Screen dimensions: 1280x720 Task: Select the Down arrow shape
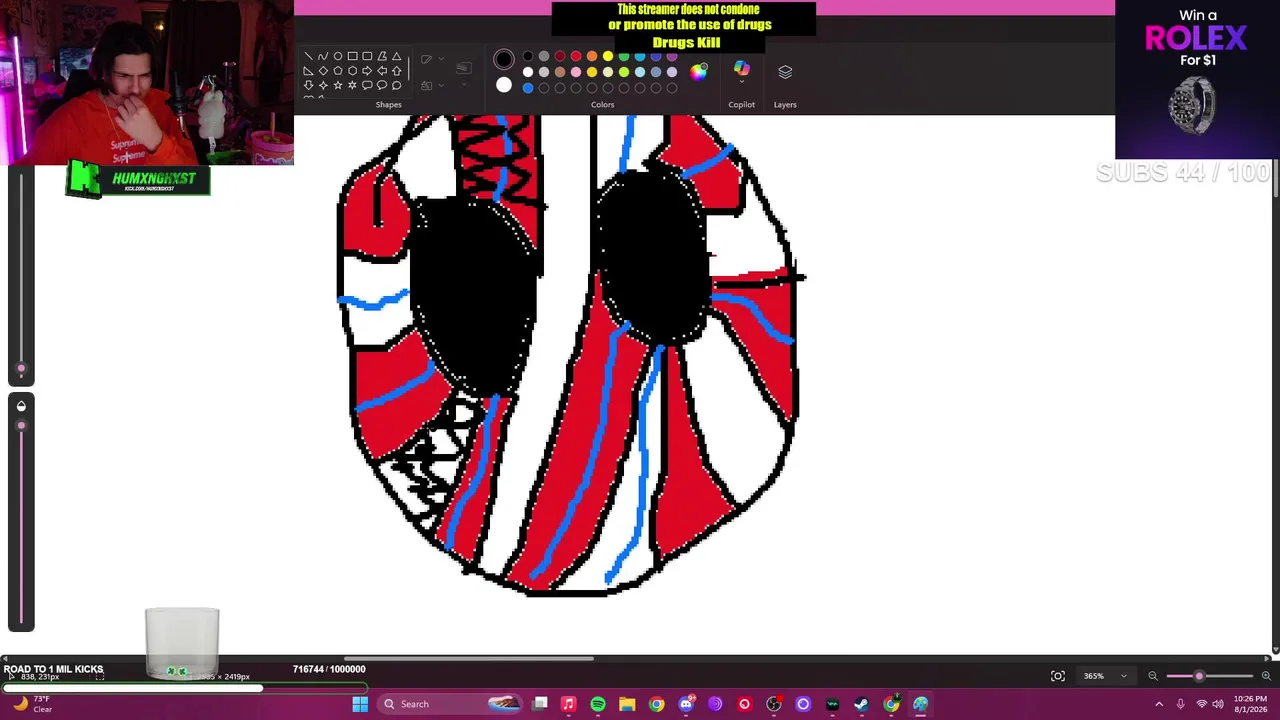(308, 85)
